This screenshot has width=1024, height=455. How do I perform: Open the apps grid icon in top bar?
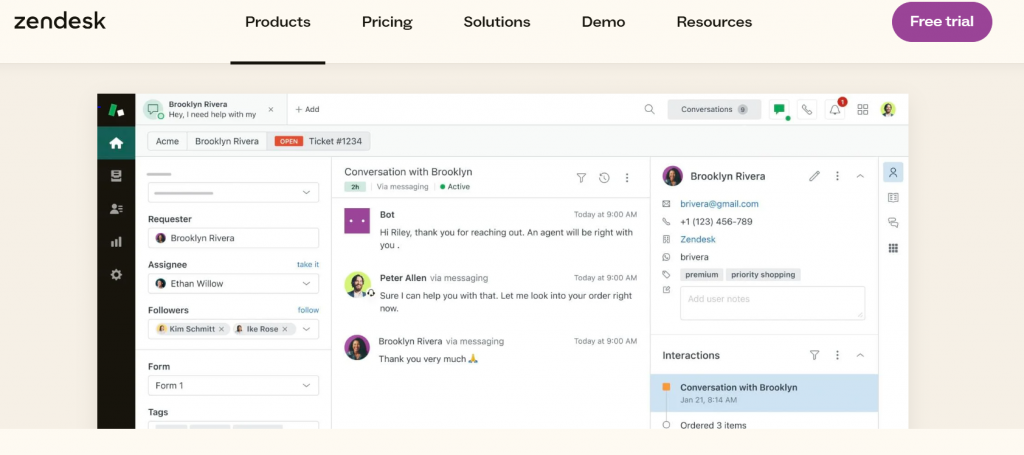(863, 110)
